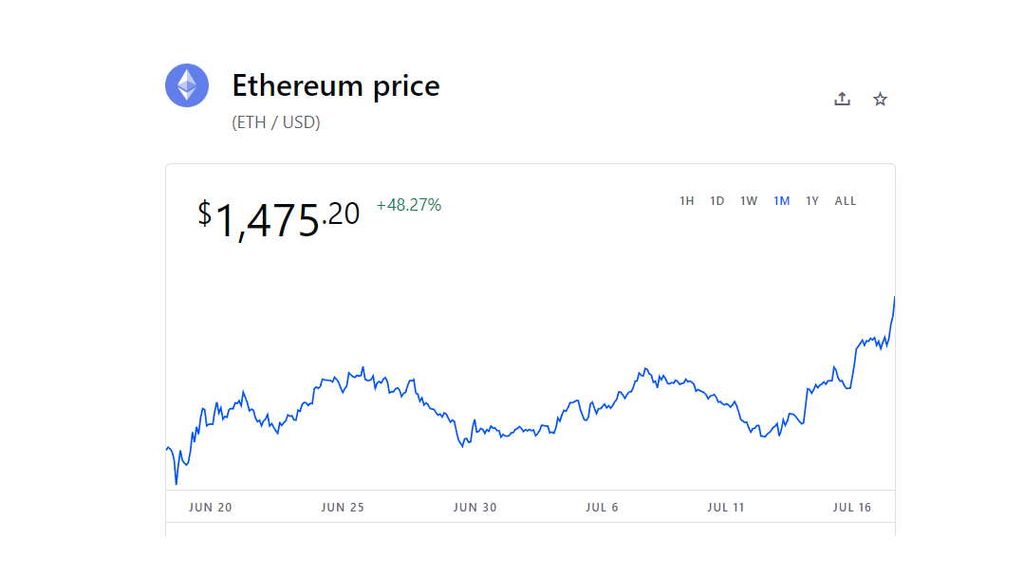Click the JUN 25 axis label
This screenshot has width=1024, height=576.
click(342, 507)
